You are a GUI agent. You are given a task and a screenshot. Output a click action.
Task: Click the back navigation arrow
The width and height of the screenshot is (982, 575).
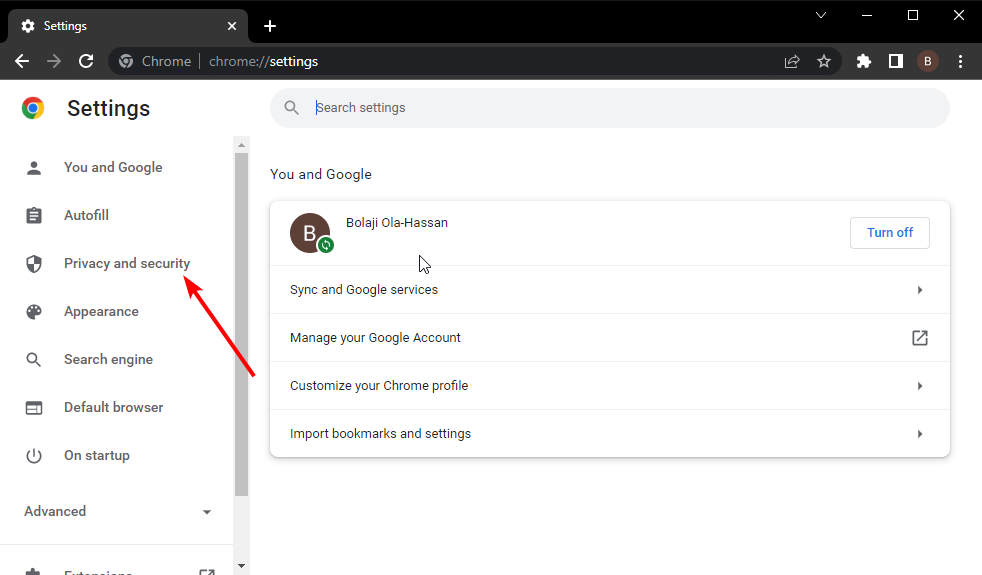coord(22,61)
